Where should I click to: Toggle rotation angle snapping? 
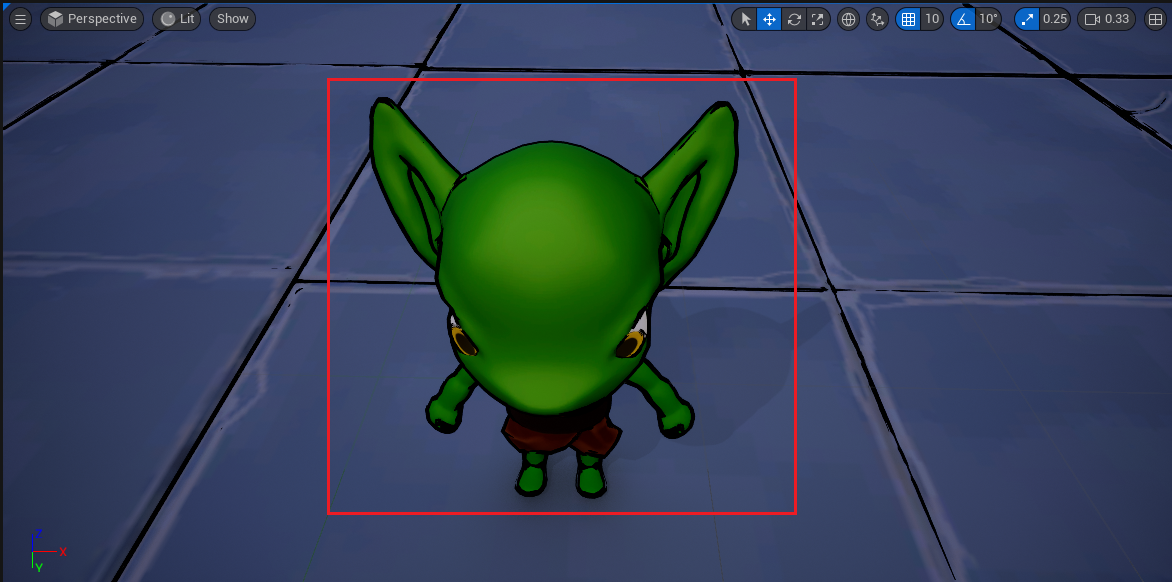(963, 19)
